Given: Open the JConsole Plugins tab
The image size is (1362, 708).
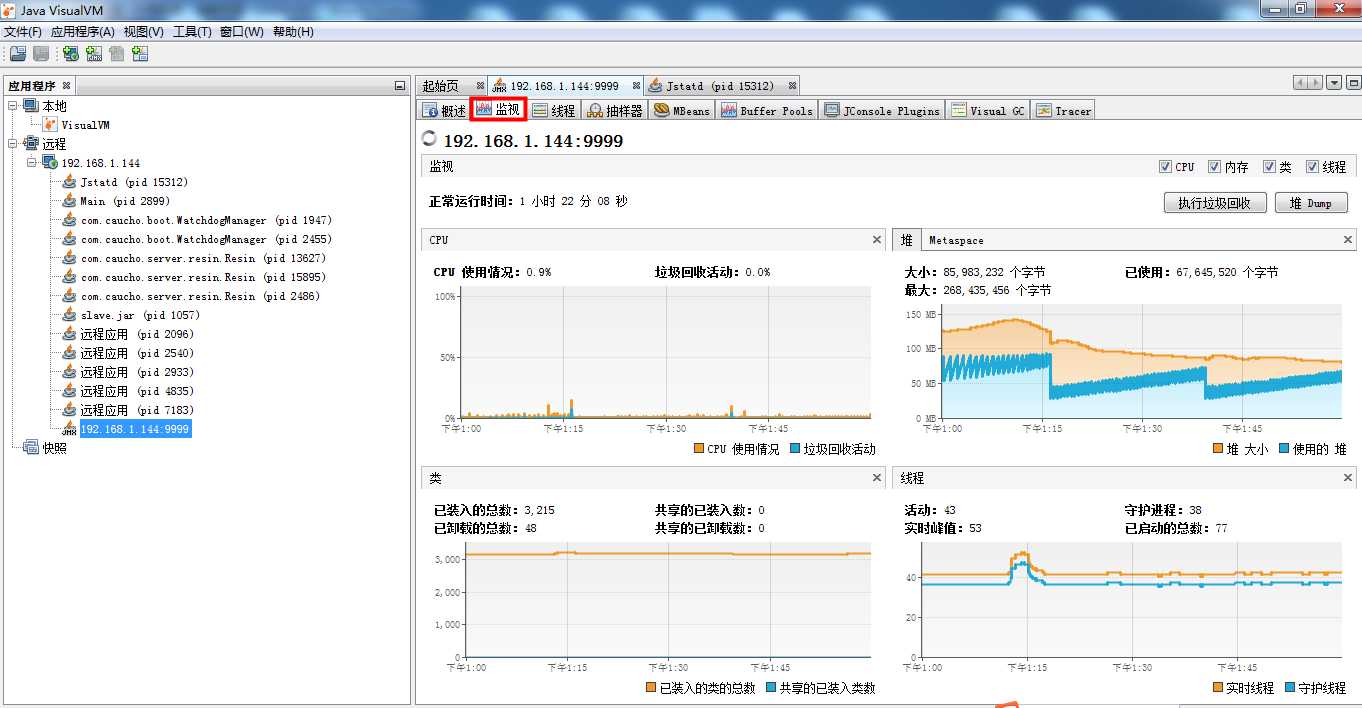Looking at the screenshot, I should pos(883,111).
